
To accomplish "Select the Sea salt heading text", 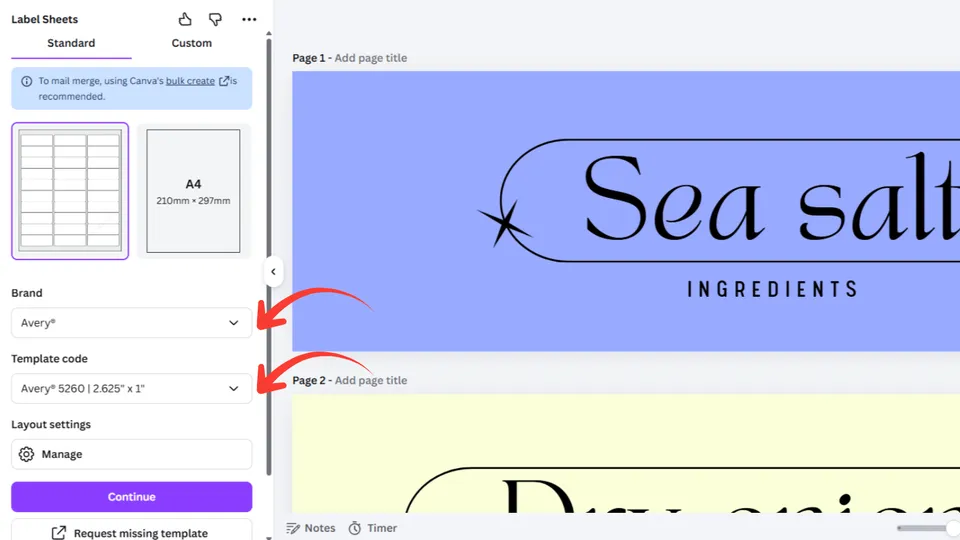I will [x=771, y=197].
